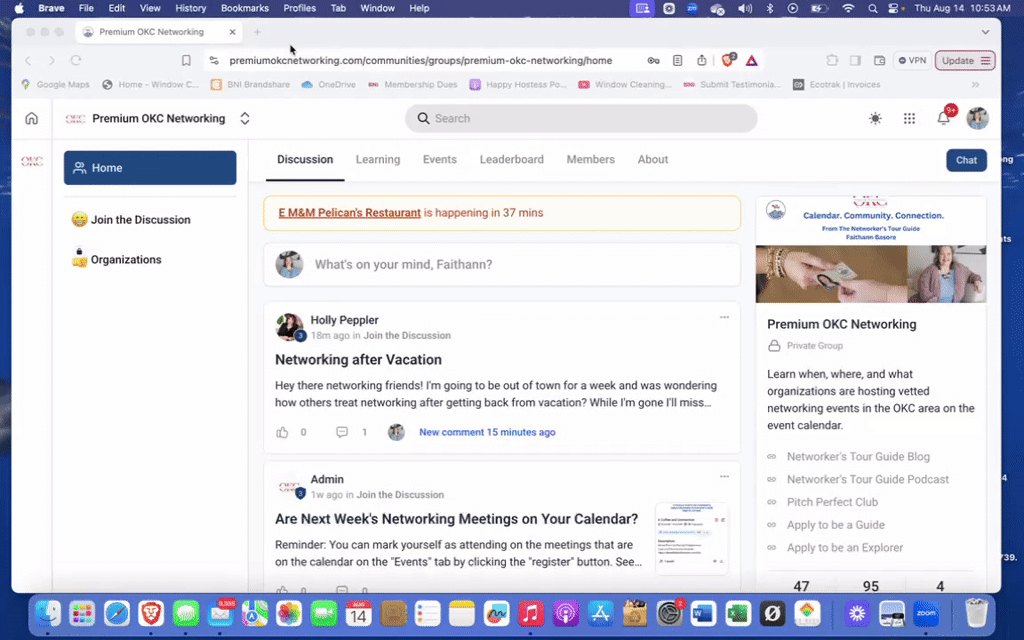Click the What's on your mind post box
1024x640 pixels.
click(x=502, y=264)
